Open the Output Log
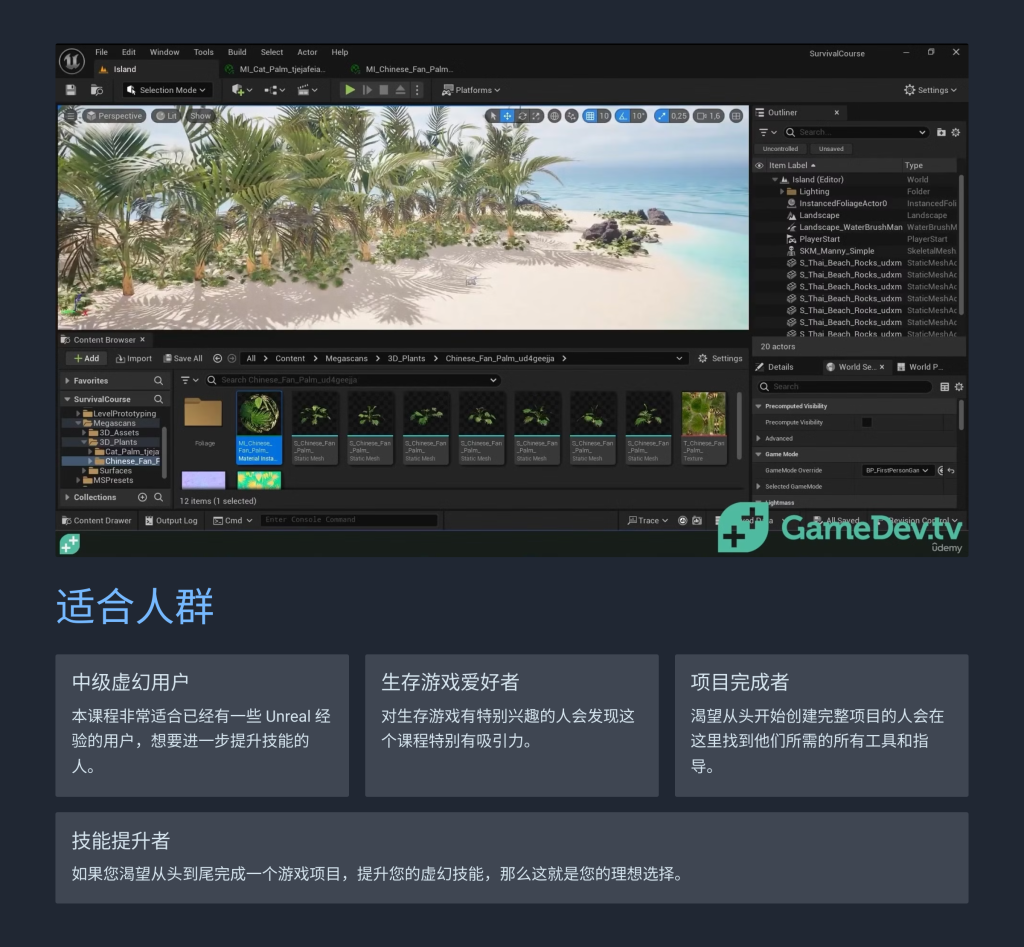Image resolution: width=1024 pixels, height=947 pixels. point(171,521)
